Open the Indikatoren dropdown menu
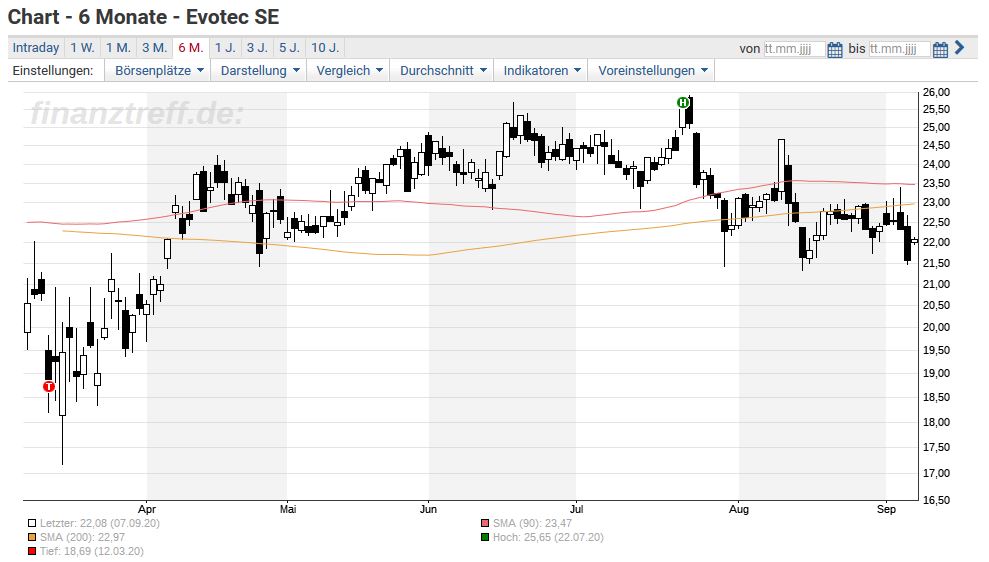The image size is (989, 562). pos(542,71)
